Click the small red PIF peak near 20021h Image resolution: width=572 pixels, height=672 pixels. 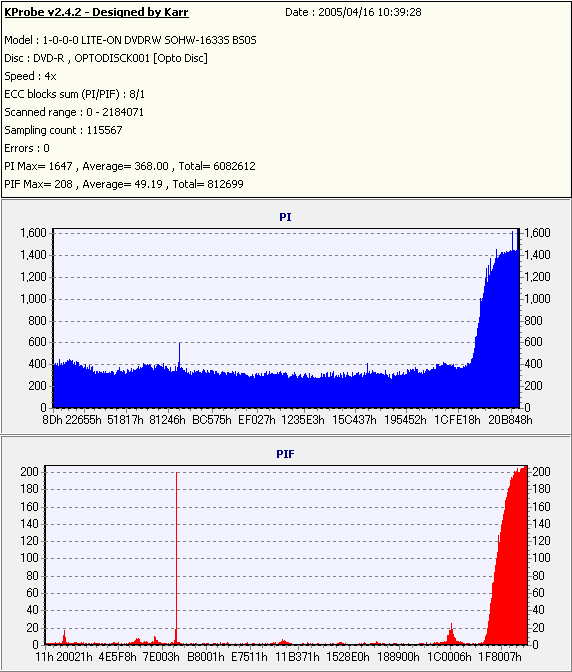(64, 637)
